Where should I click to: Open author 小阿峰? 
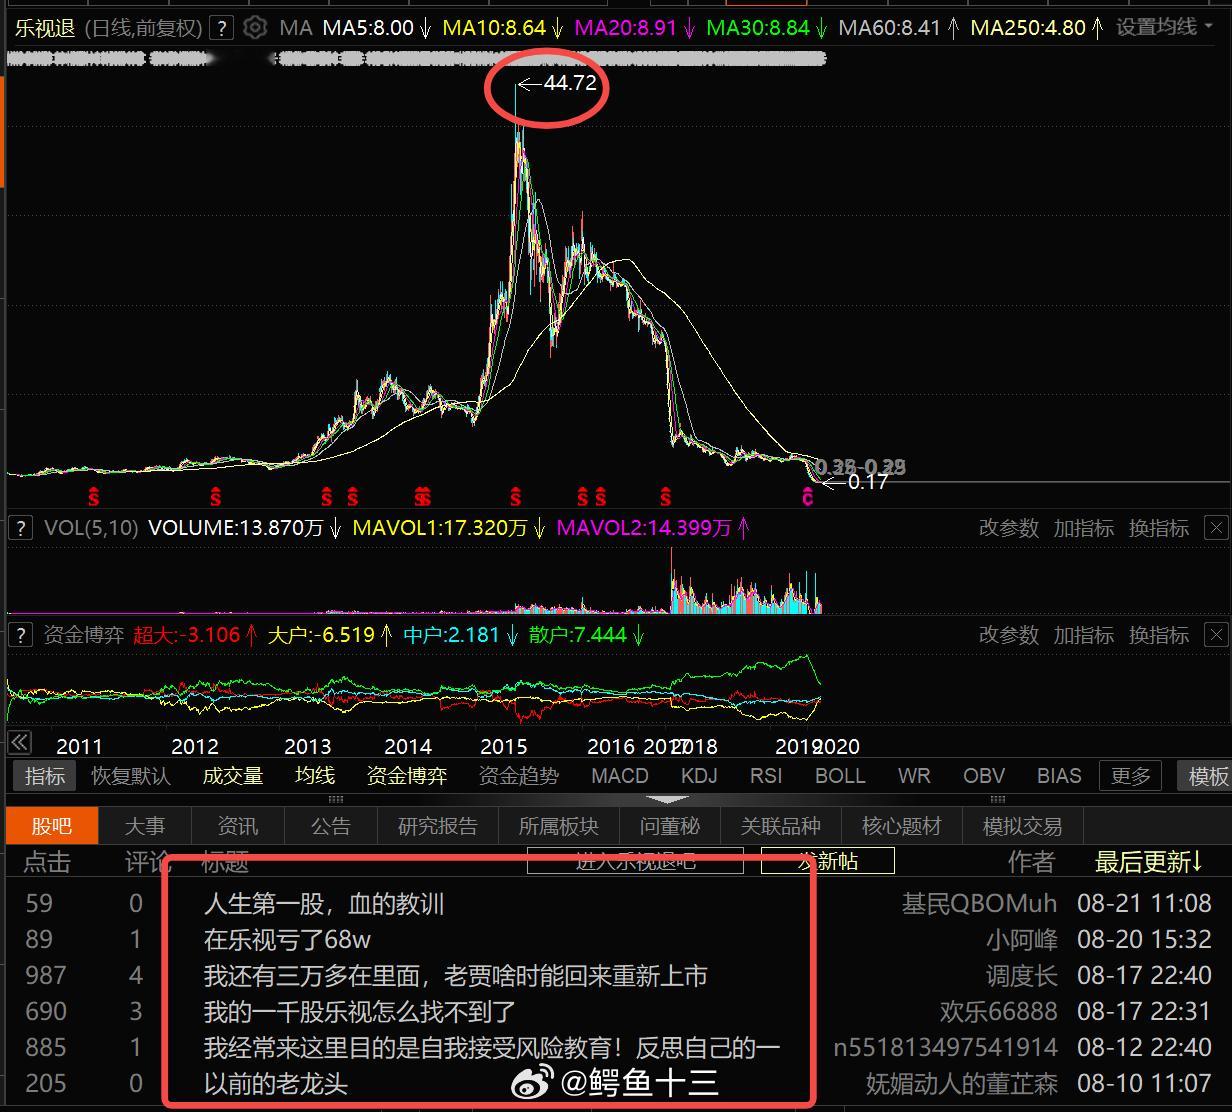(1021, 940)
